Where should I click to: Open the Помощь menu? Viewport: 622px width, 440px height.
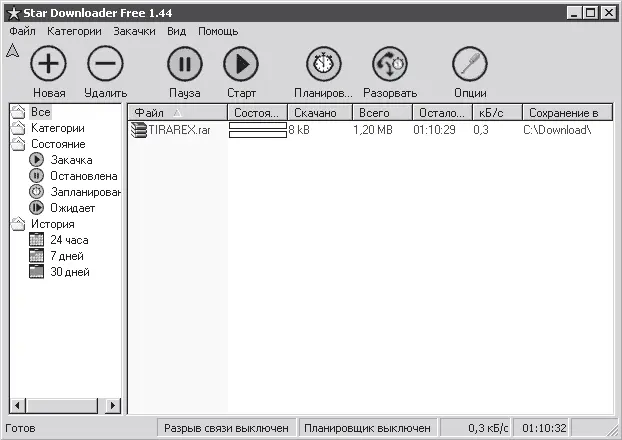click(217, 31)
